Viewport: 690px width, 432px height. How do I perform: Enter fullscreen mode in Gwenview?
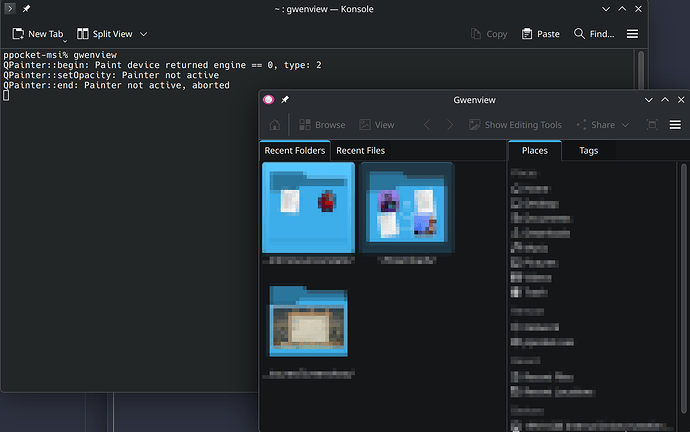click(652, 125)
